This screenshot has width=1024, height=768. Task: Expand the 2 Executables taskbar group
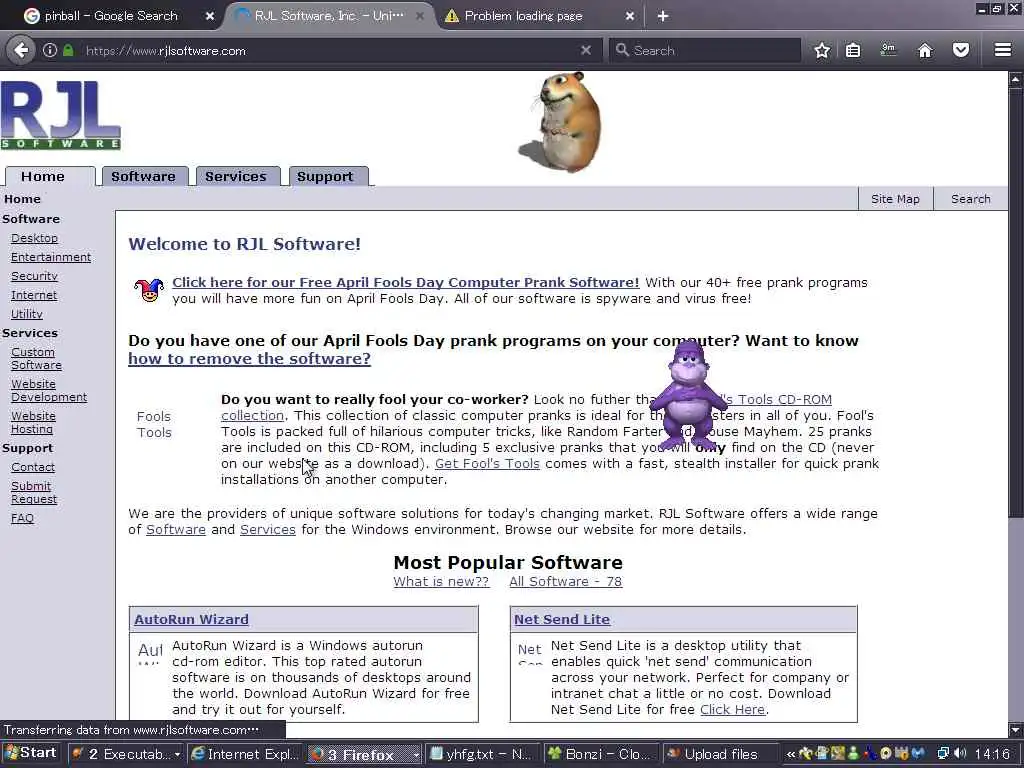(126, 754)
